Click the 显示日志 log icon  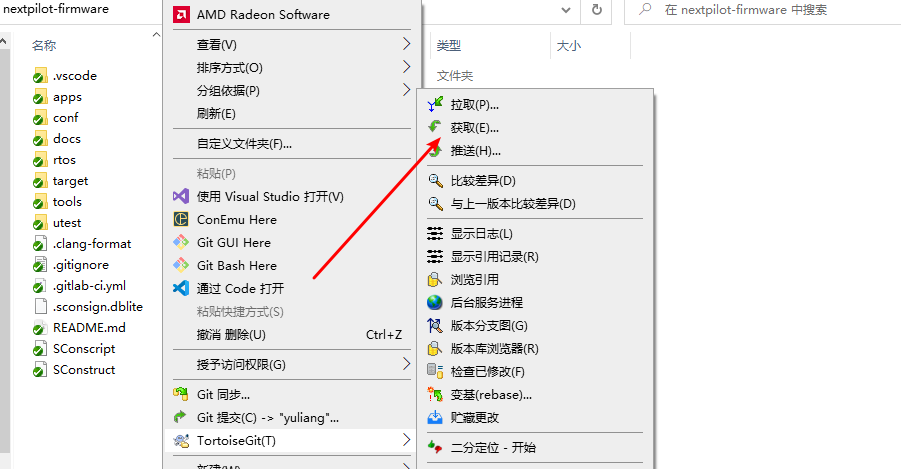[435, 233]
